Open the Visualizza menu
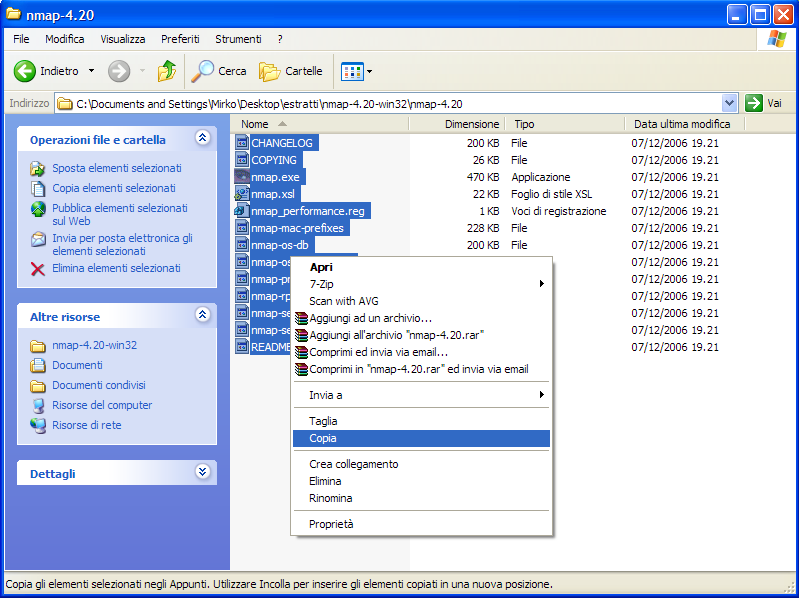 pyautogui.click(x=123, y=39)
